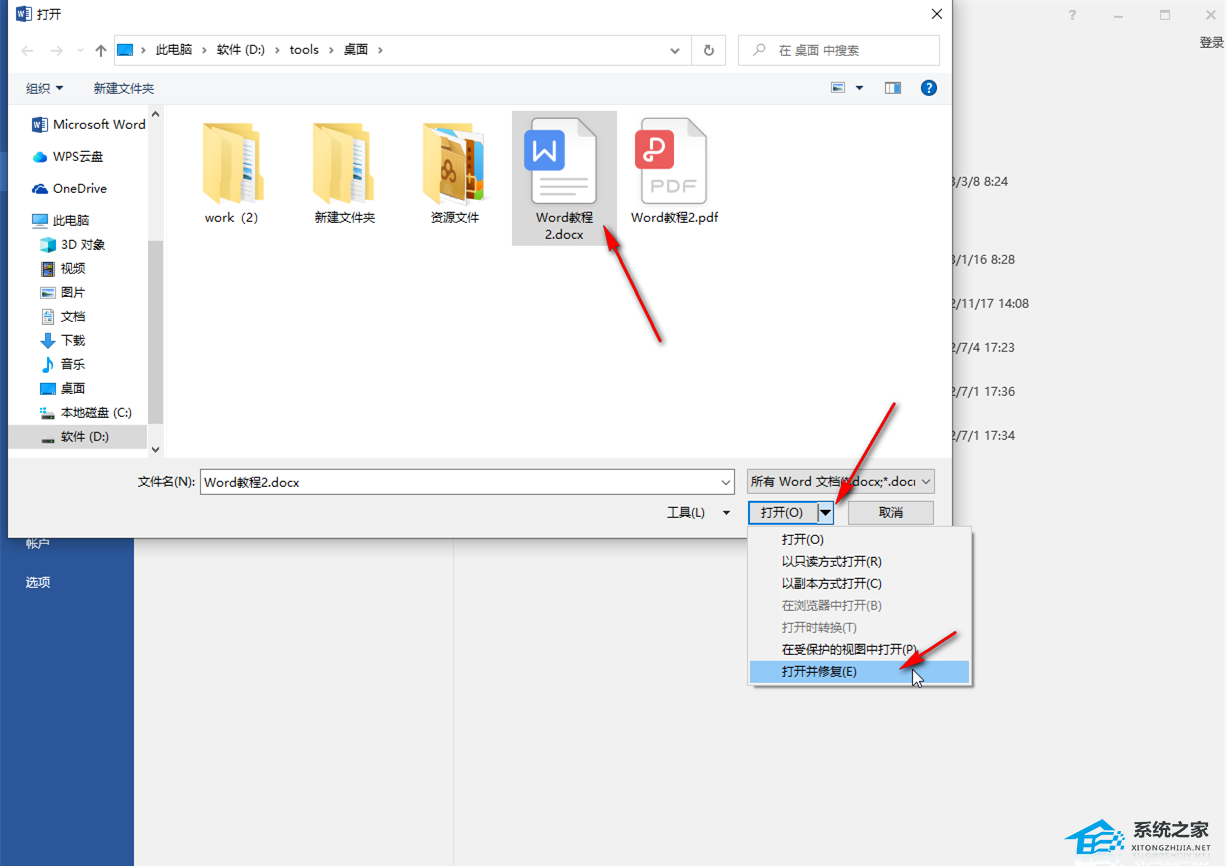The image size is (1226, 866).
Task: Click the Word window help question mark
Action: pyautogui.click(x=1072, y=15)
